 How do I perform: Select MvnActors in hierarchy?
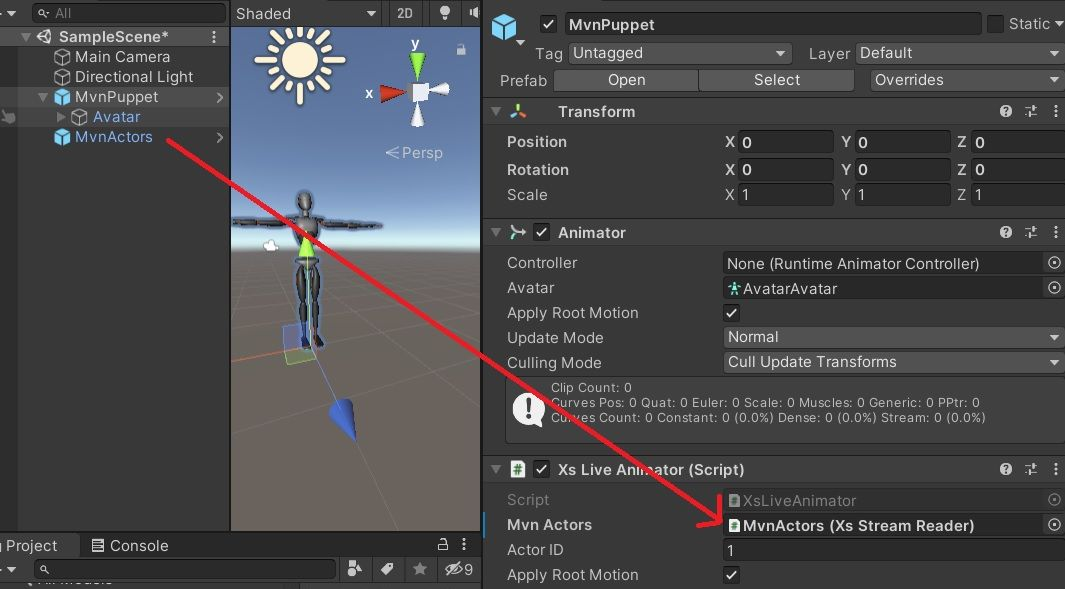[113, 137]
